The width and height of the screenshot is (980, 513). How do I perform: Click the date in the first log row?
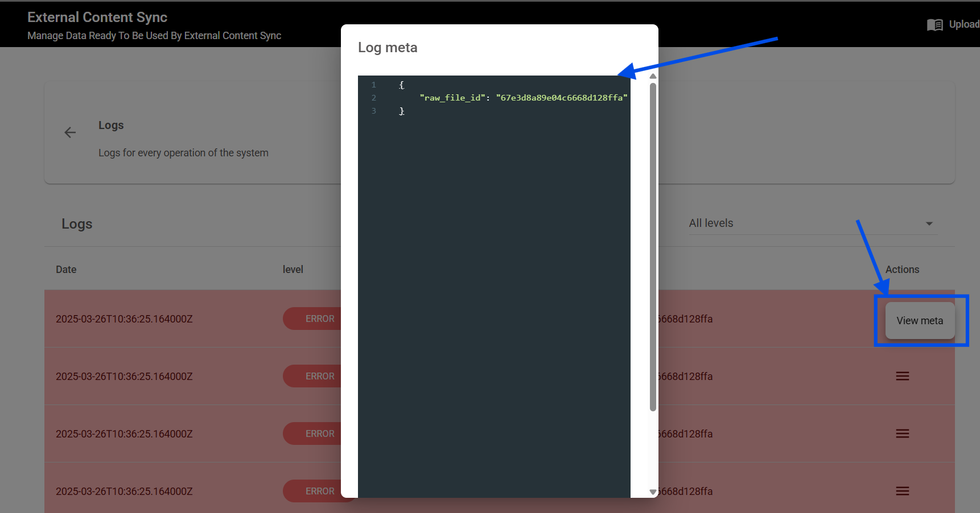(124, 319)
